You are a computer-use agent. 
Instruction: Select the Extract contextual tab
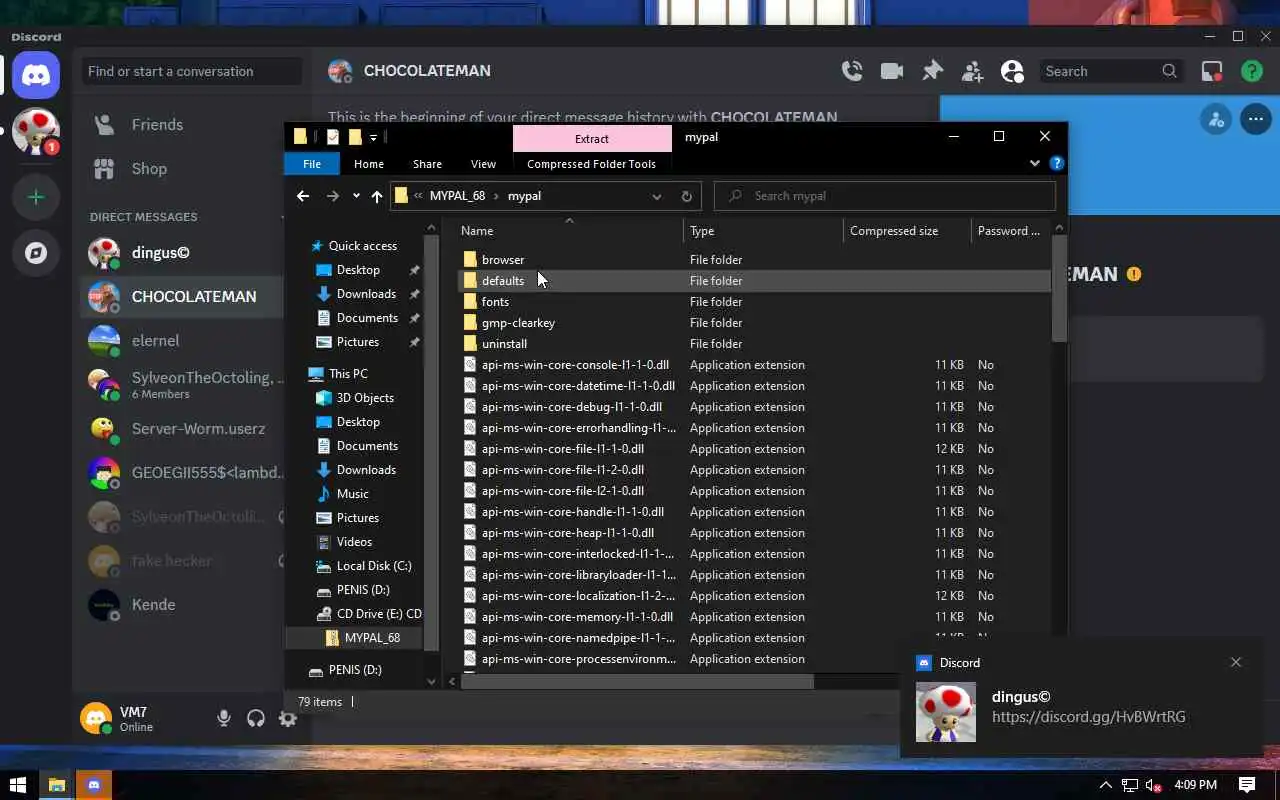click(x=592, y=138)
